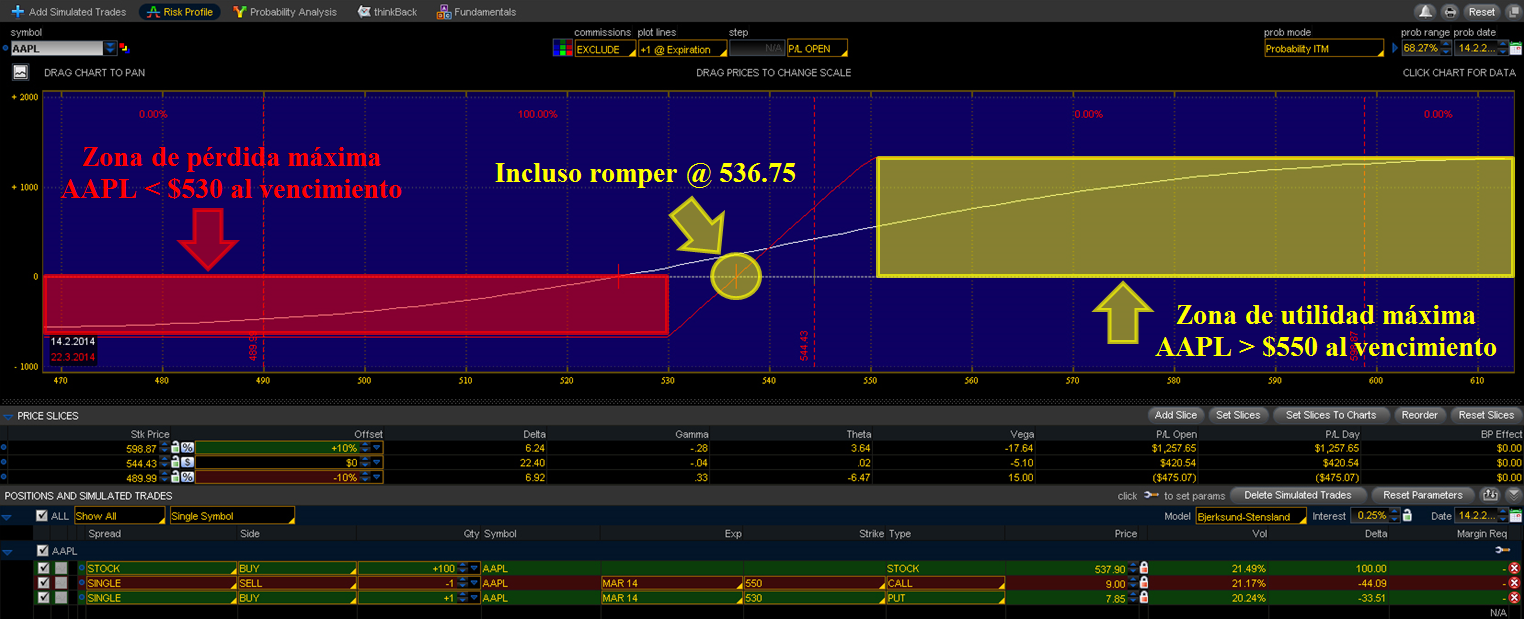Click the chart image icon beside DRAG CHART TO PAN
This screenshot has width=1524, height=619.
pos(20,72)
